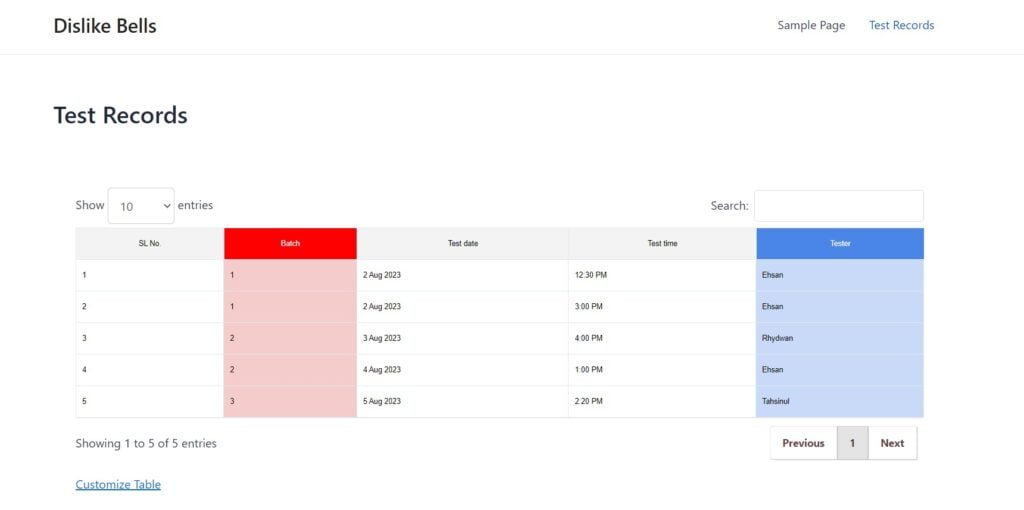Select page 1 in pagination
The width and height of the screenshot is (1024, 510).
coord(852,443)
